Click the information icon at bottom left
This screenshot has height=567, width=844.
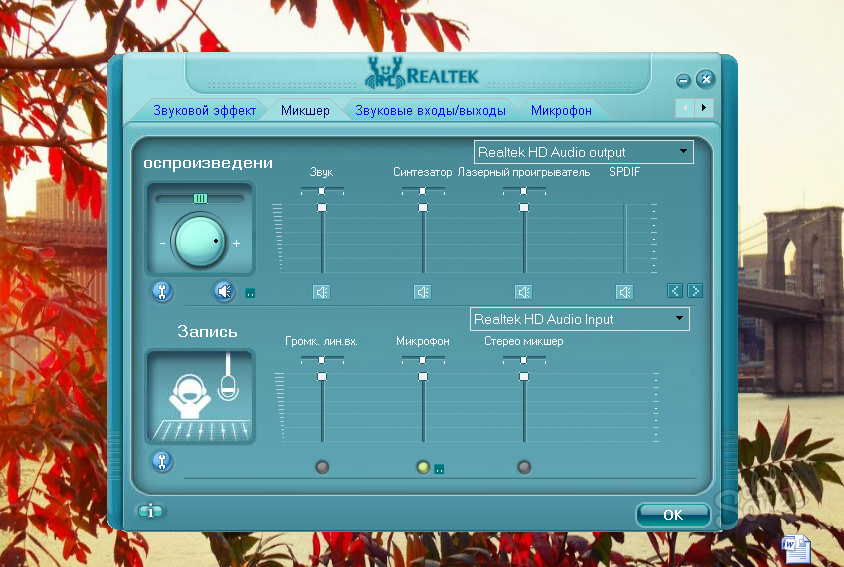click(x=150, y=511)
